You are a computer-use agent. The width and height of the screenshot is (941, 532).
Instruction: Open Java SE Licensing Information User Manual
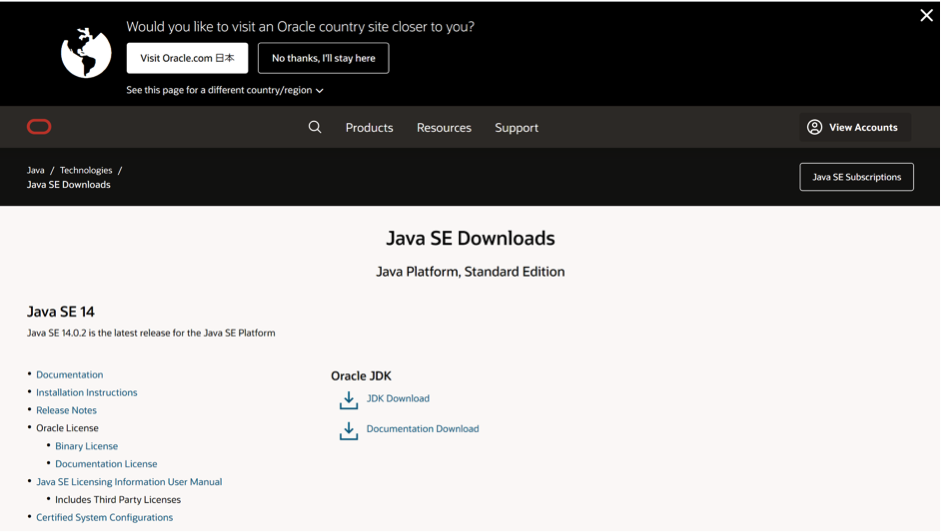(x=129, y=482)
